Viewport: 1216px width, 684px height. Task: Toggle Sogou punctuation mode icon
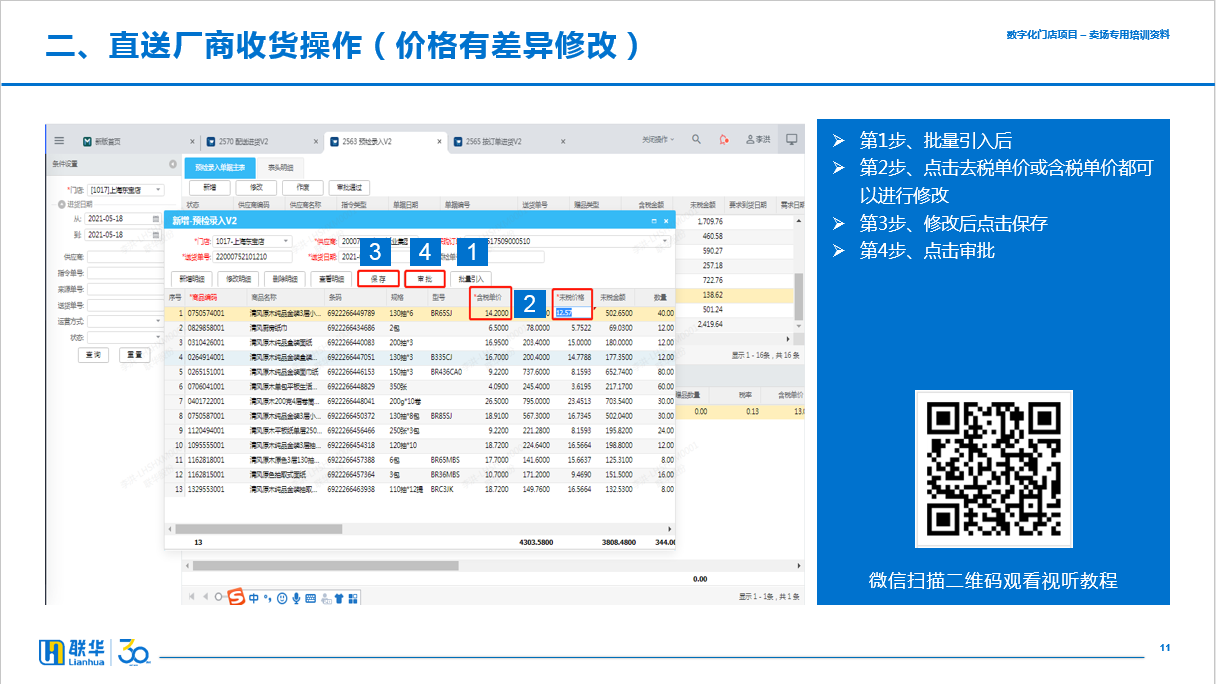click(x=267, y=598)
